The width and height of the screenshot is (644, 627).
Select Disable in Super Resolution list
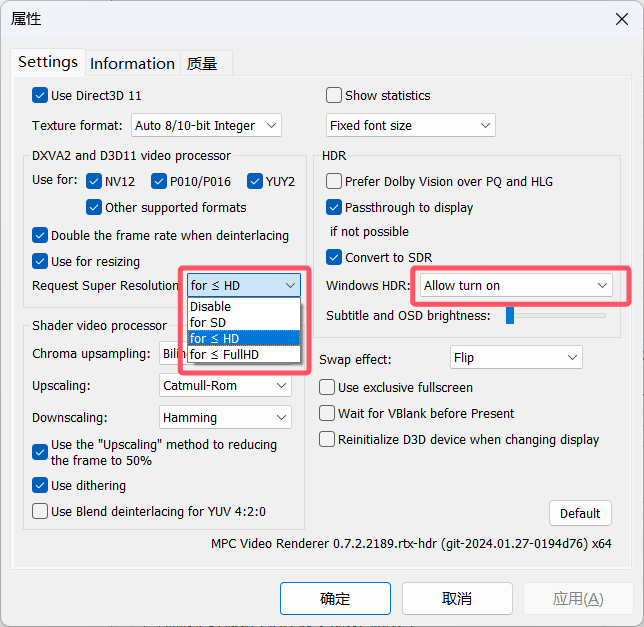click(x=211, y=306)
